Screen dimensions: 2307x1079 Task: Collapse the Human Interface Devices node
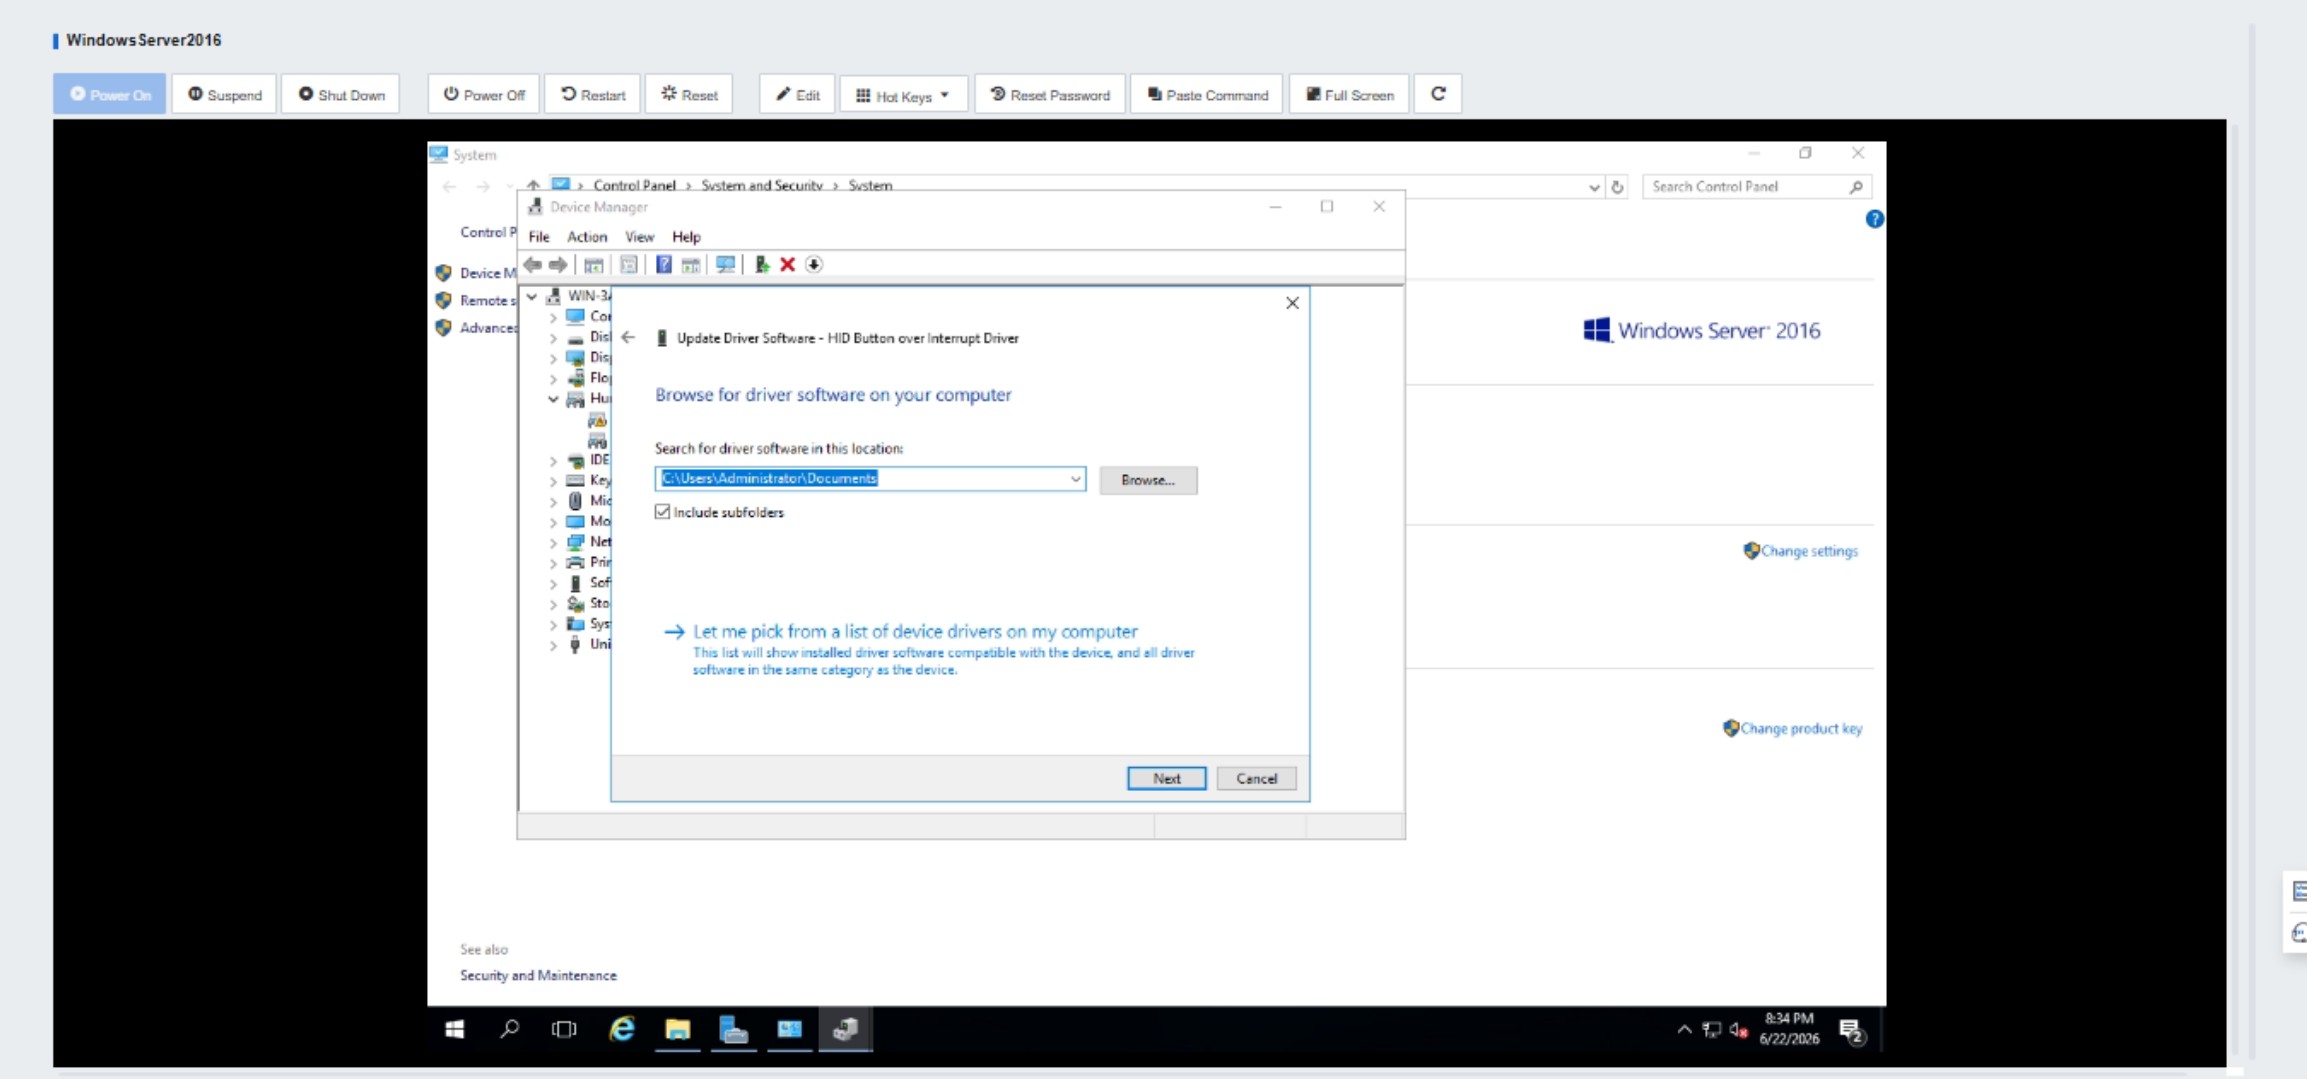tap(553, 399)
